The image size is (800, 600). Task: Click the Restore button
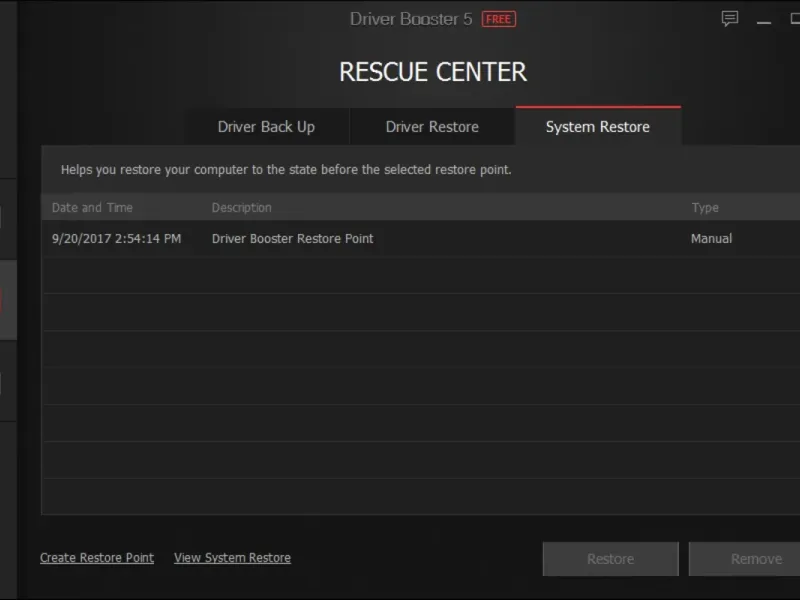[611, 559]
